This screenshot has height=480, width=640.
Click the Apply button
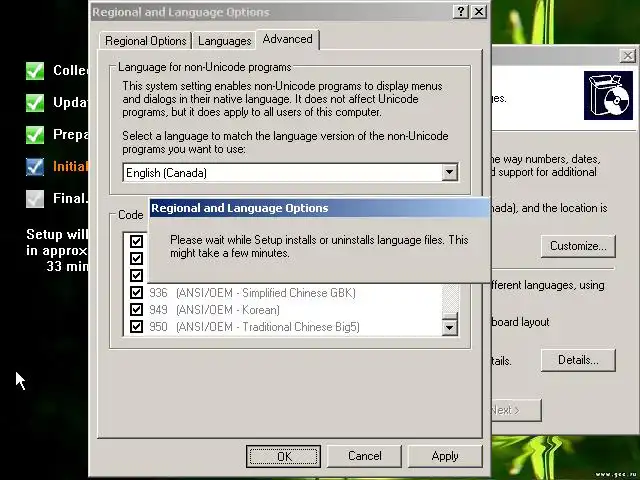pyautogui.click(x=445, y=456)
